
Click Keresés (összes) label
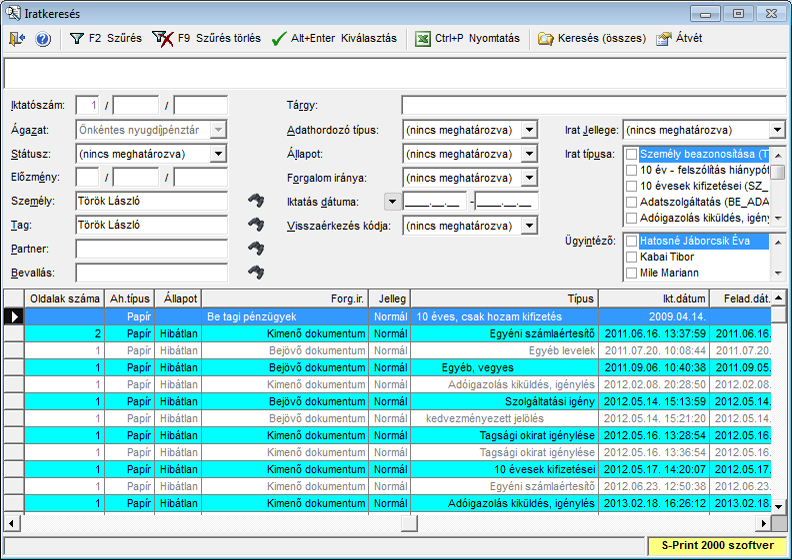[x=602, y=38]
